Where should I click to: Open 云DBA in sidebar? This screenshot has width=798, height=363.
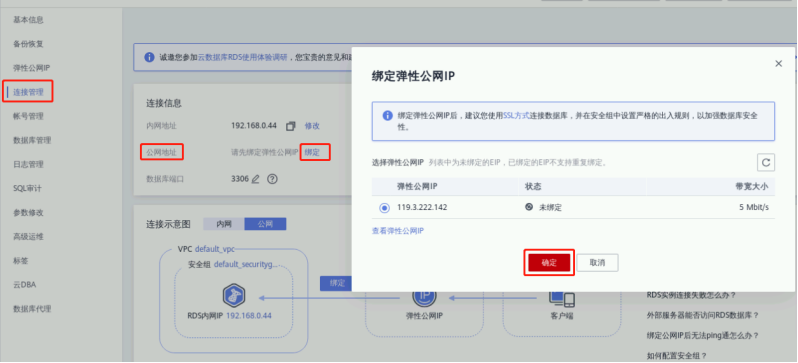[x=25, y=285]
